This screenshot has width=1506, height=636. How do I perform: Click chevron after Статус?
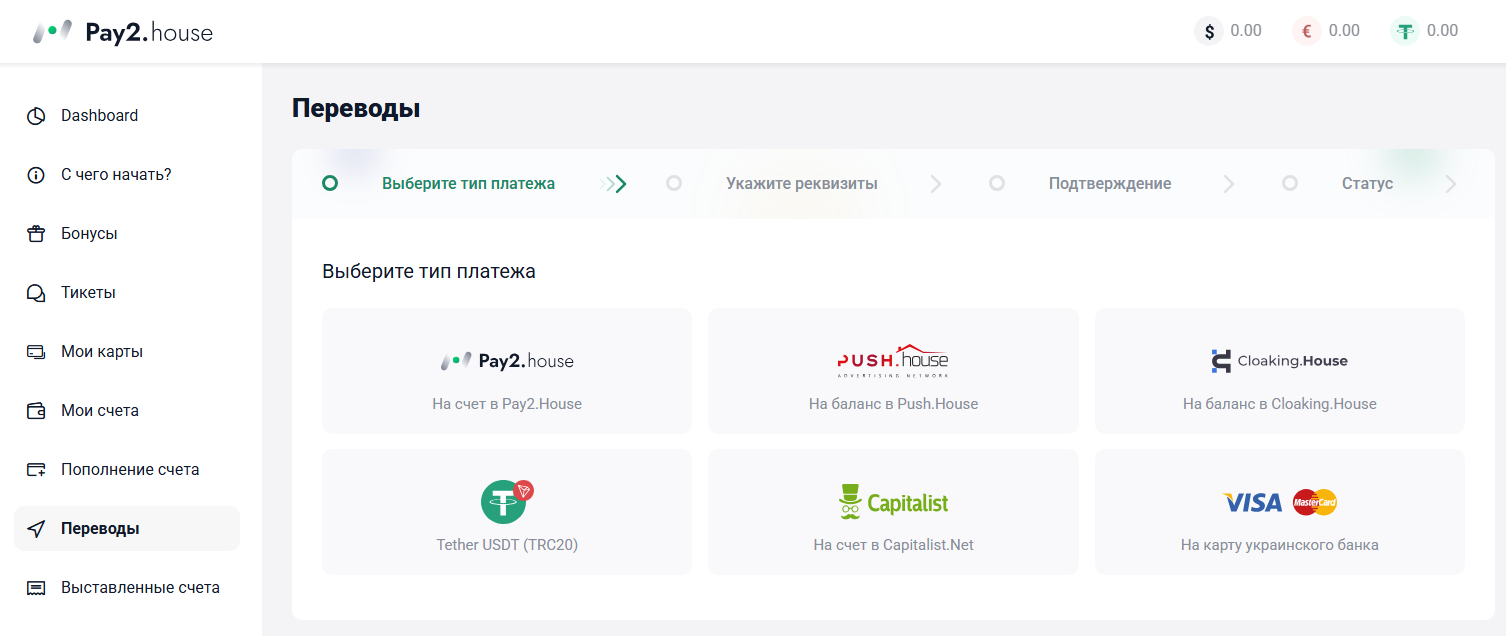coord(1451,184)
